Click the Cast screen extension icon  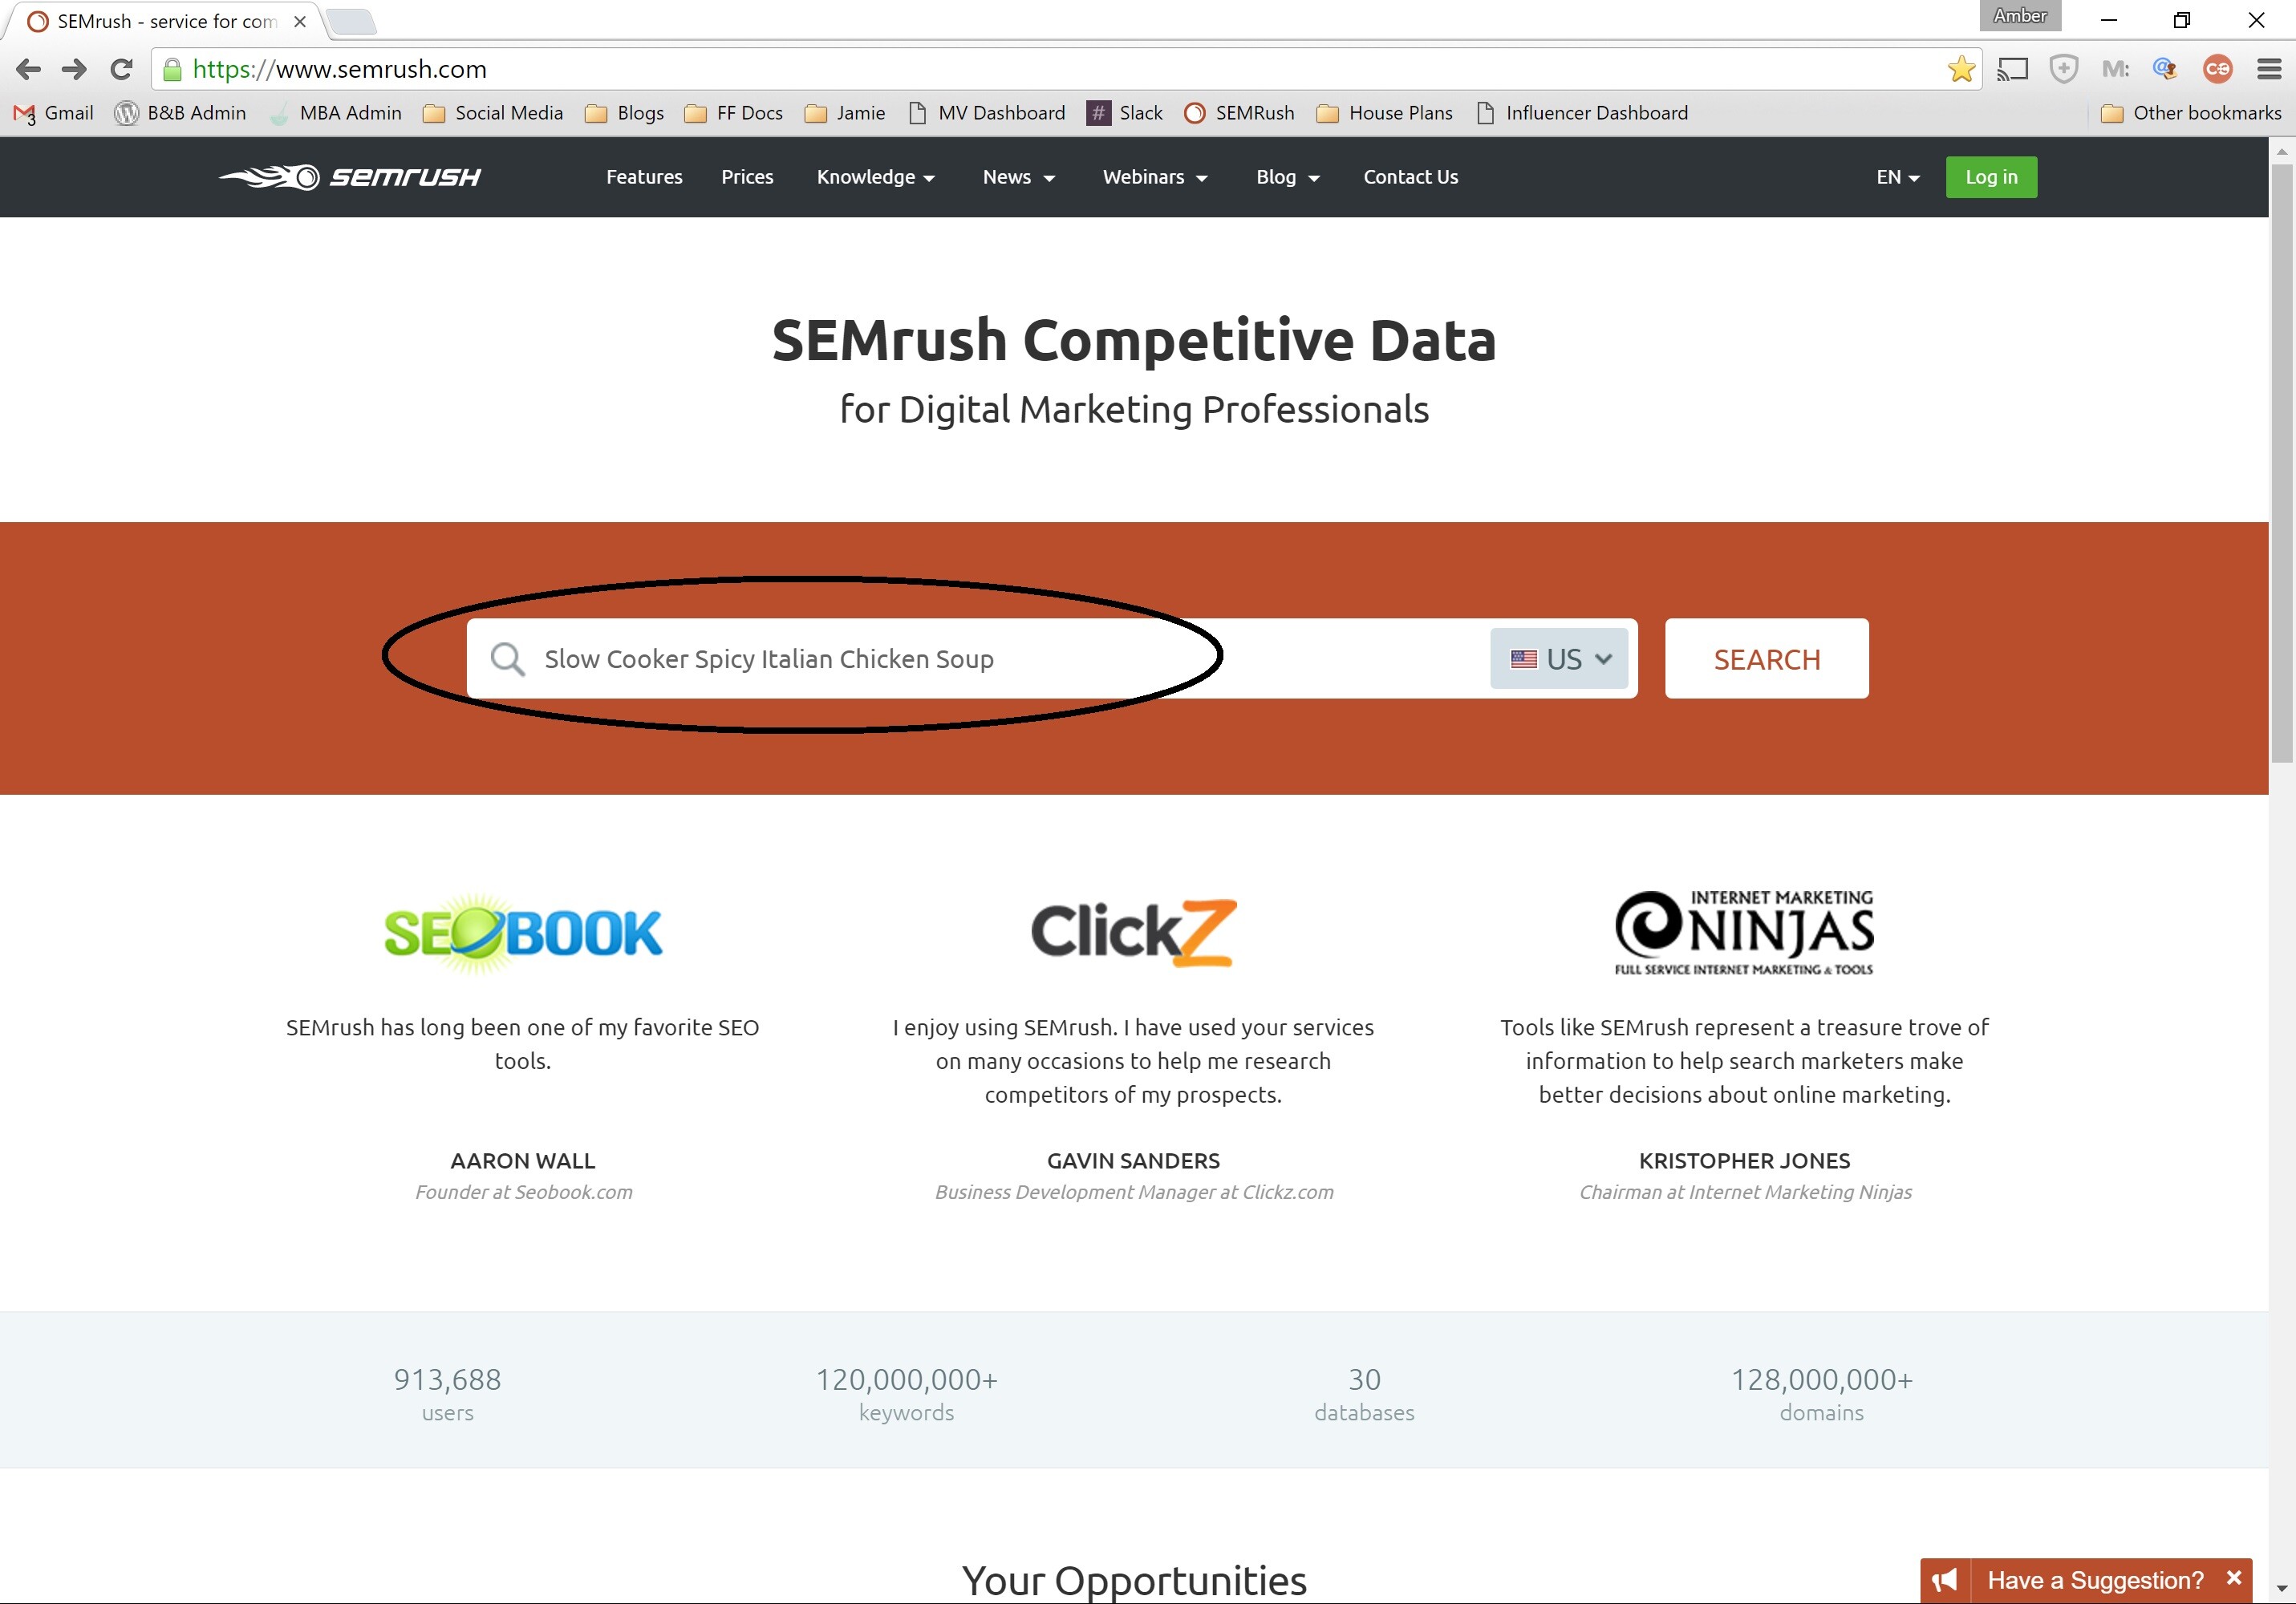(2012, 69)
